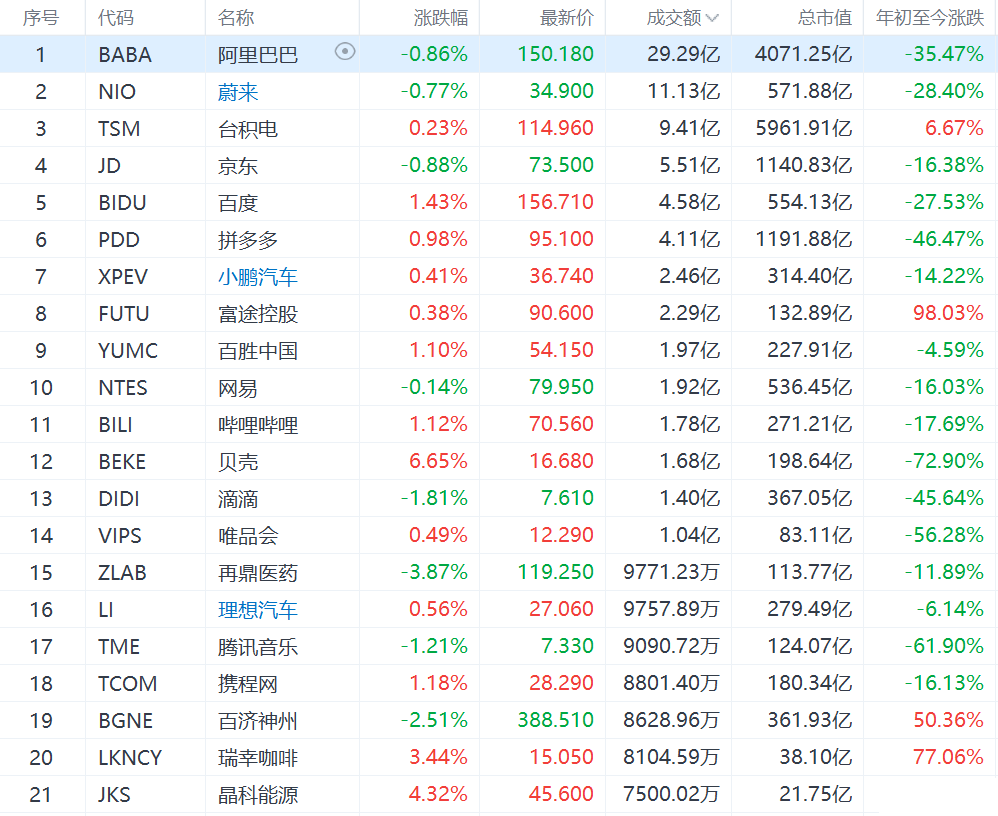998x816 pixels.
Task: Select 晶科能源 in the last row
Action: pyautogui.click(x=258, y=795)
